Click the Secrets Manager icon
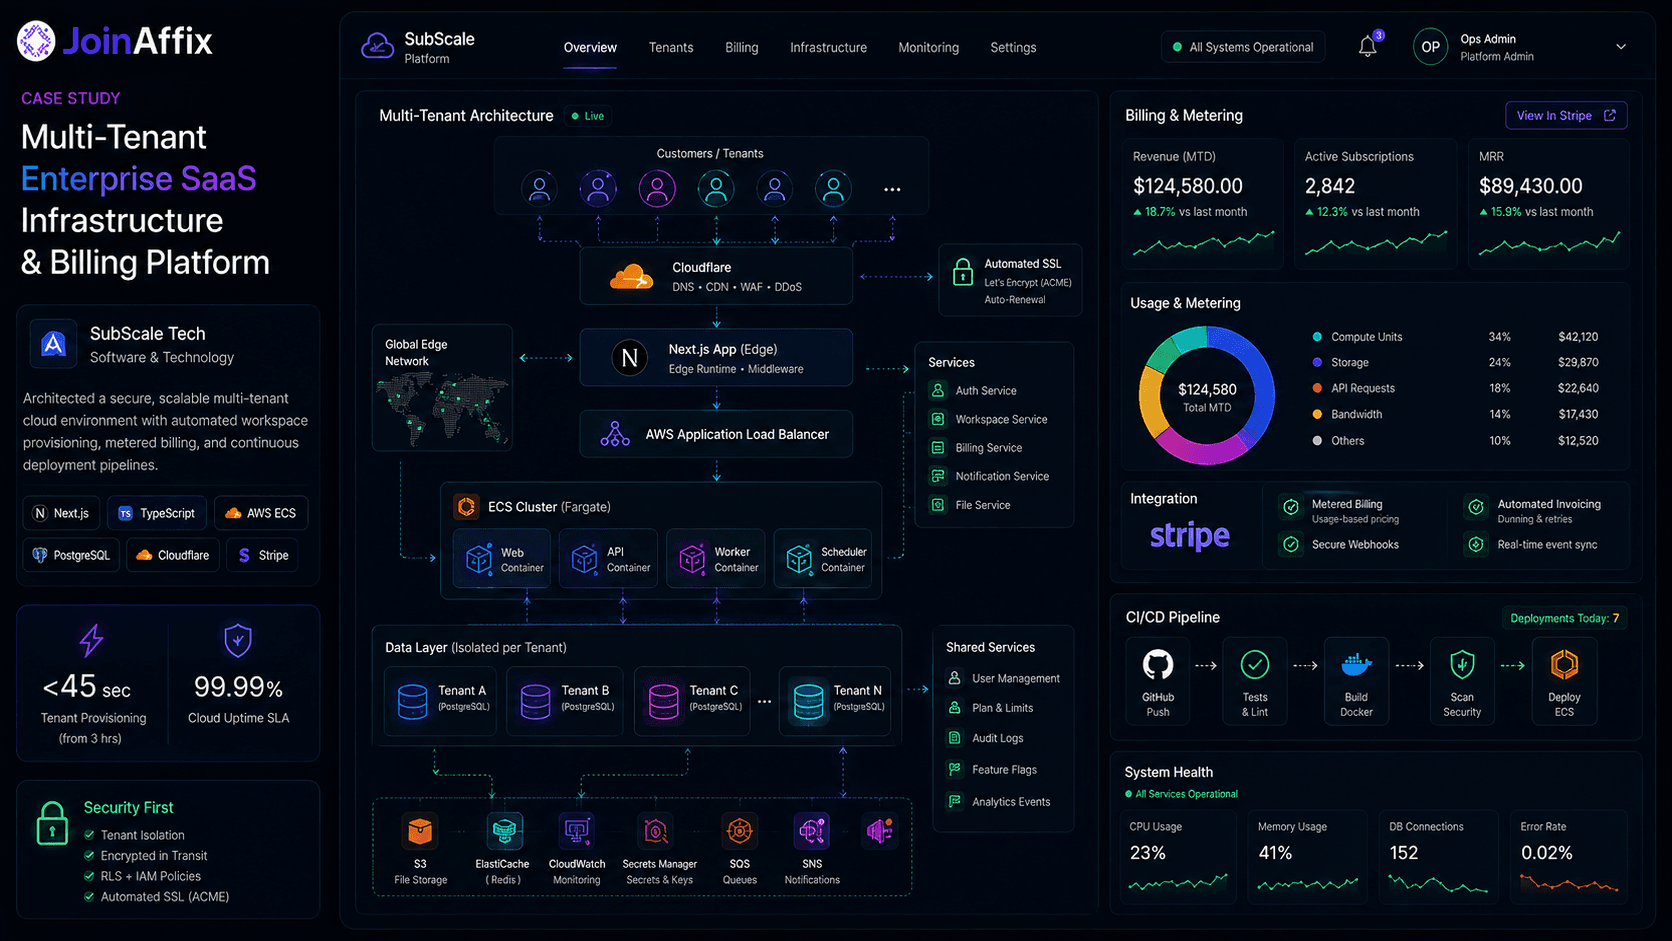The width and height of the screenshot is (1672, 941). [x=656, y=831]
